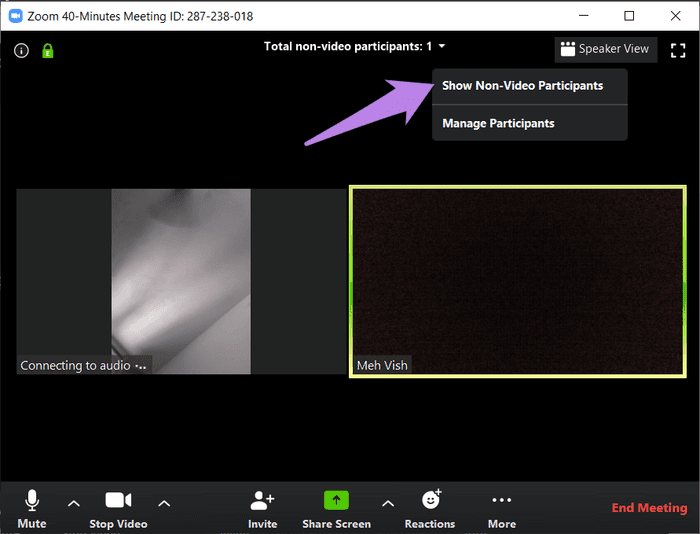The height and width of the screenshot is (534, 700).
Task: Click the Share Screen icon
Action: pos(336,500)
